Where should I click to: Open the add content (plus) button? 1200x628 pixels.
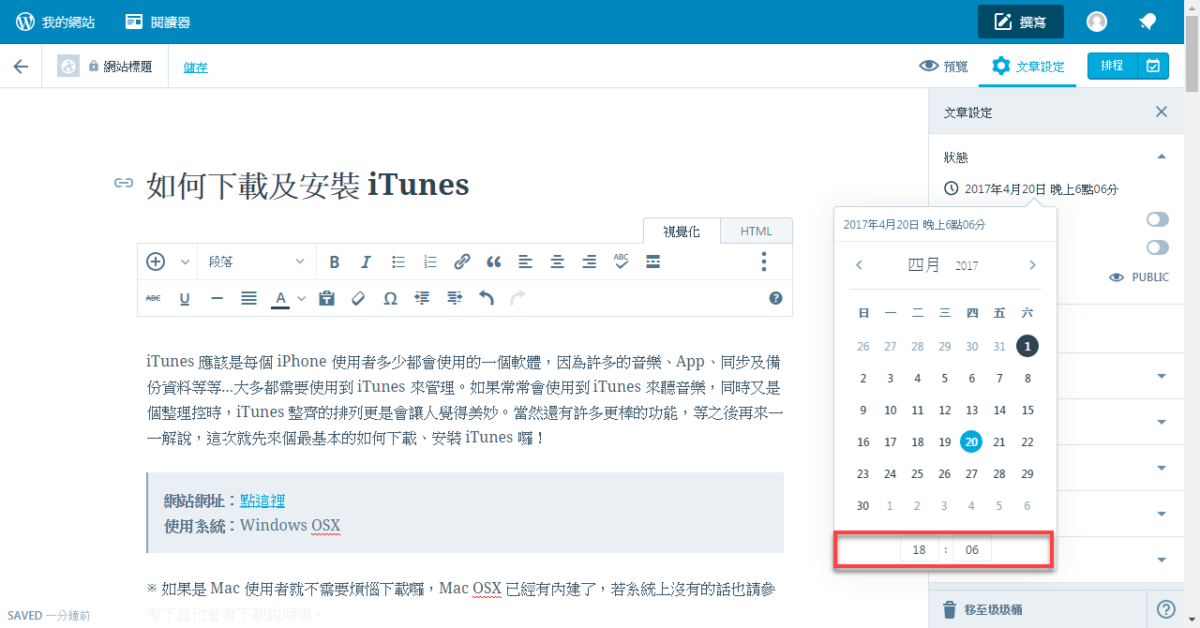(x=156, y=262)
